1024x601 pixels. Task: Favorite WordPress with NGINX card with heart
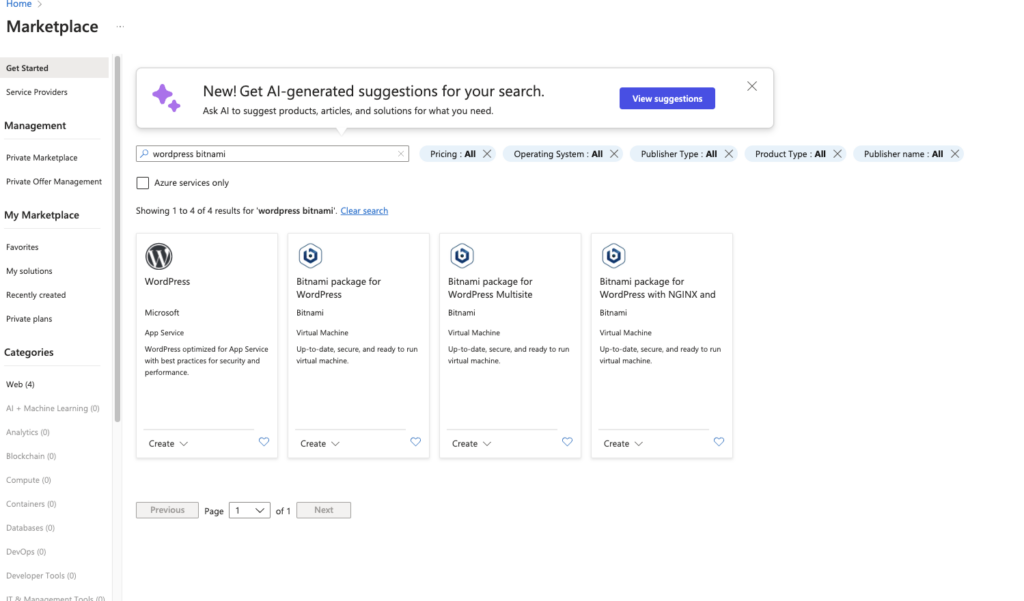point(718,442)
